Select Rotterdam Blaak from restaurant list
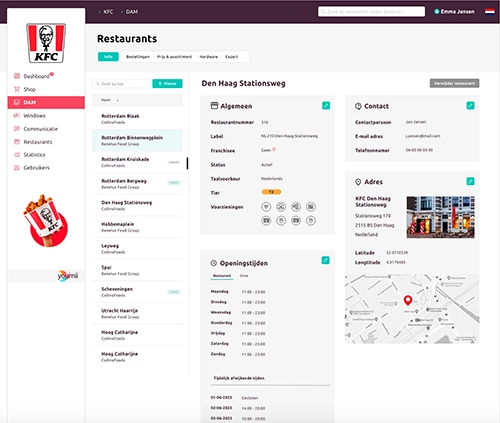Viewport: 500px width, 423px height. pyautogui.click(x=137, y=119)
